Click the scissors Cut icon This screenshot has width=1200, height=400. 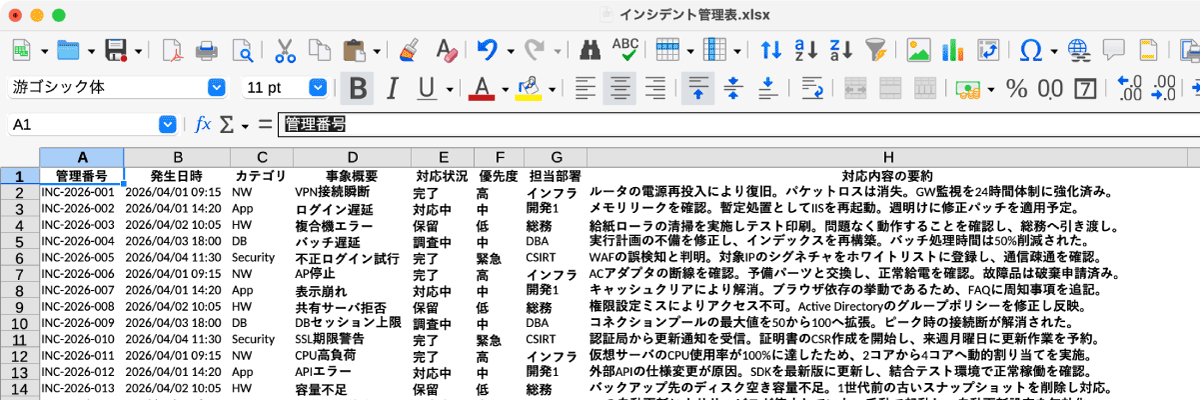tap(284, 49)
